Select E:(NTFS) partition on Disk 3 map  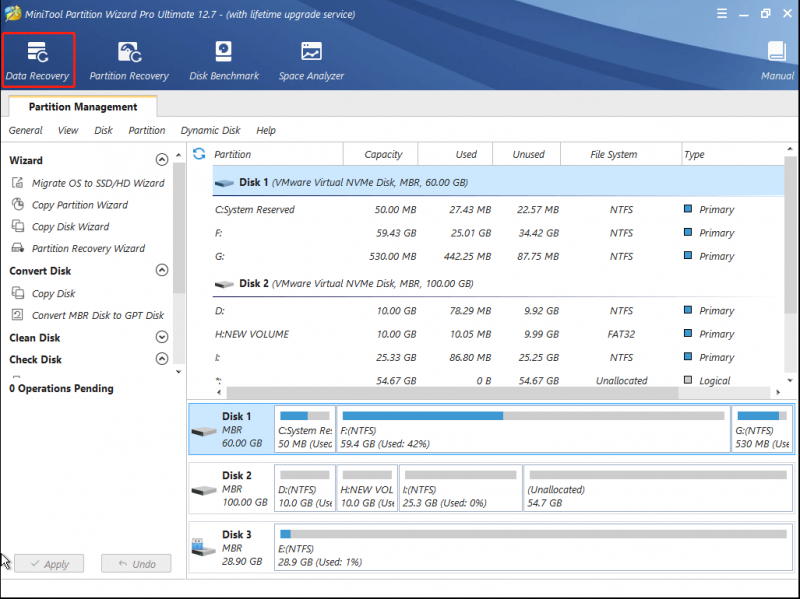(533, 547)
